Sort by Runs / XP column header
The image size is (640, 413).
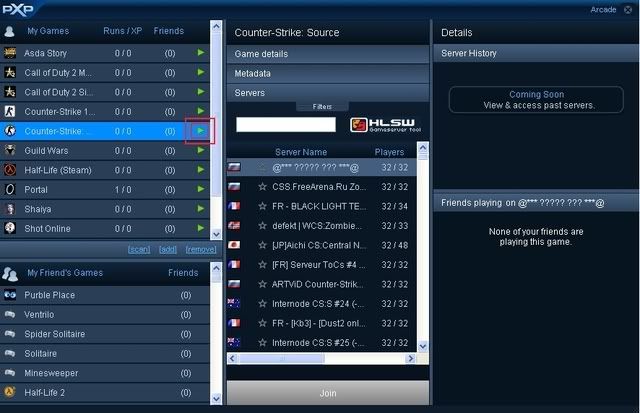click(122, 31)
